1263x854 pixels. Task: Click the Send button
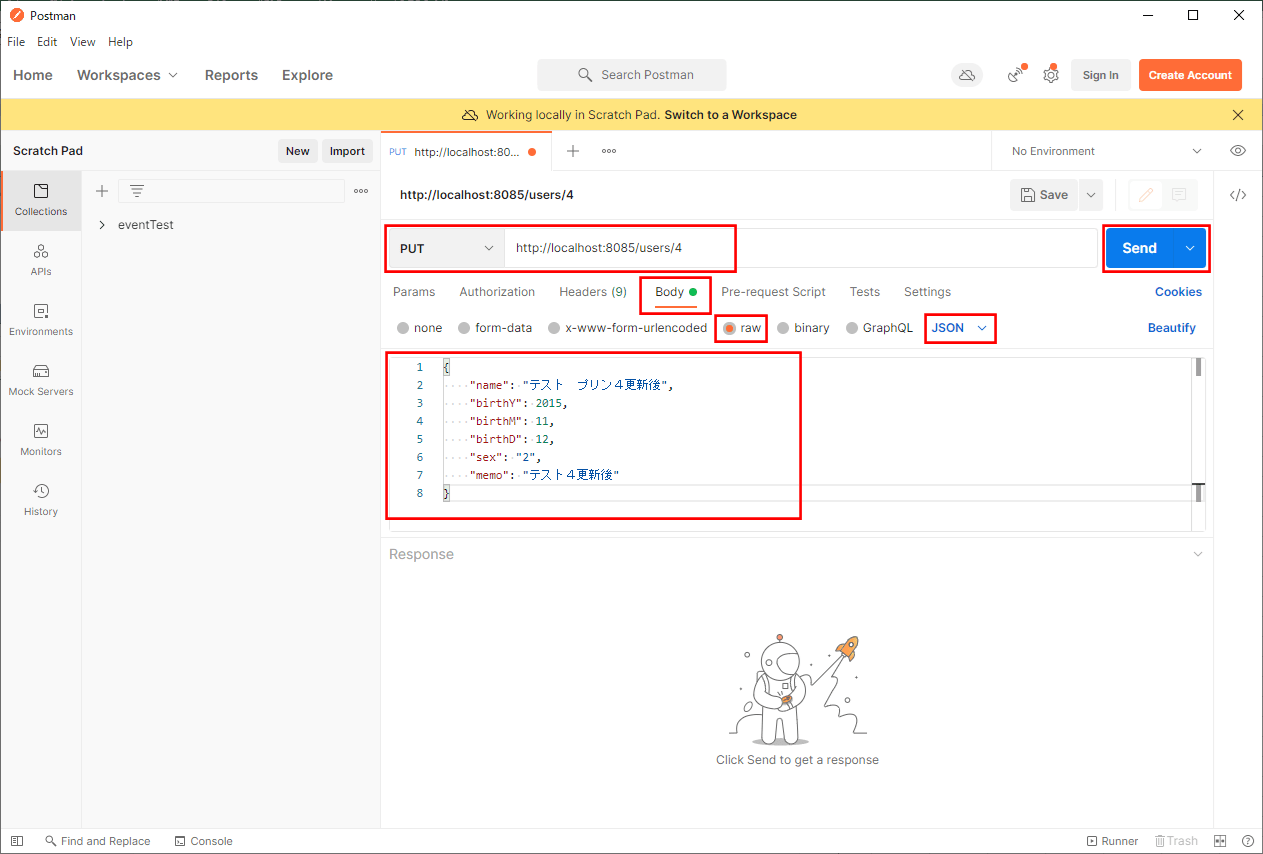click(x=1139, y=248)
